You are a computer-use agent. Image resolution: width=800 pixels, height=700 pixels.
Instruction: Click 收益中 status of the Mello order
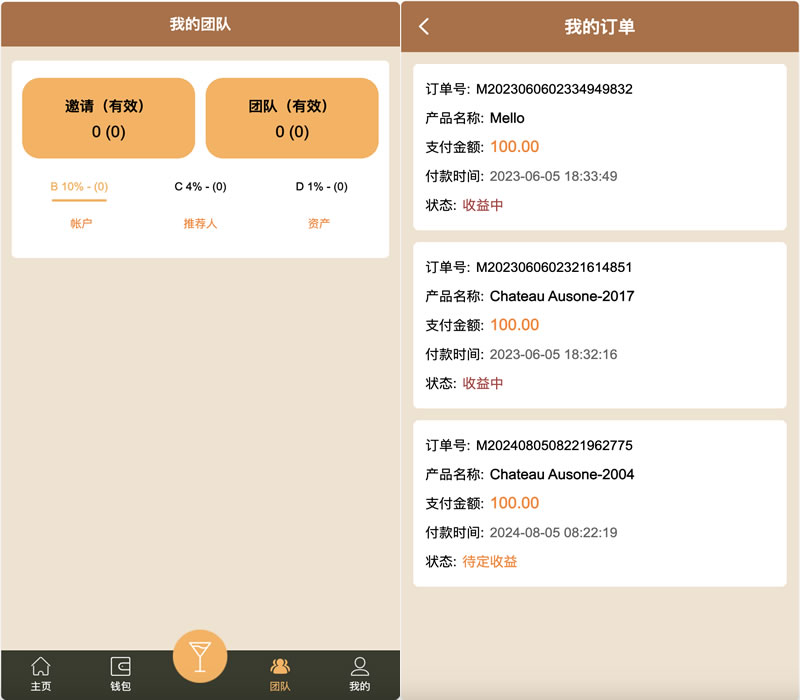coord(483,205)
